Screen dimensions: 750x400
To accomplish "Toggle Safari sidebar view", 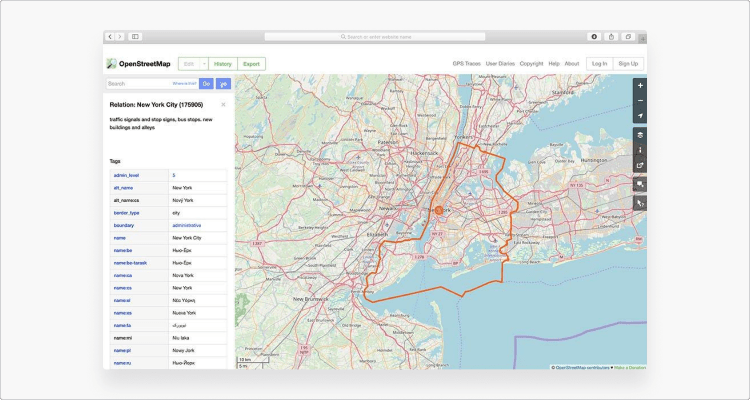I will coord(135,36).
